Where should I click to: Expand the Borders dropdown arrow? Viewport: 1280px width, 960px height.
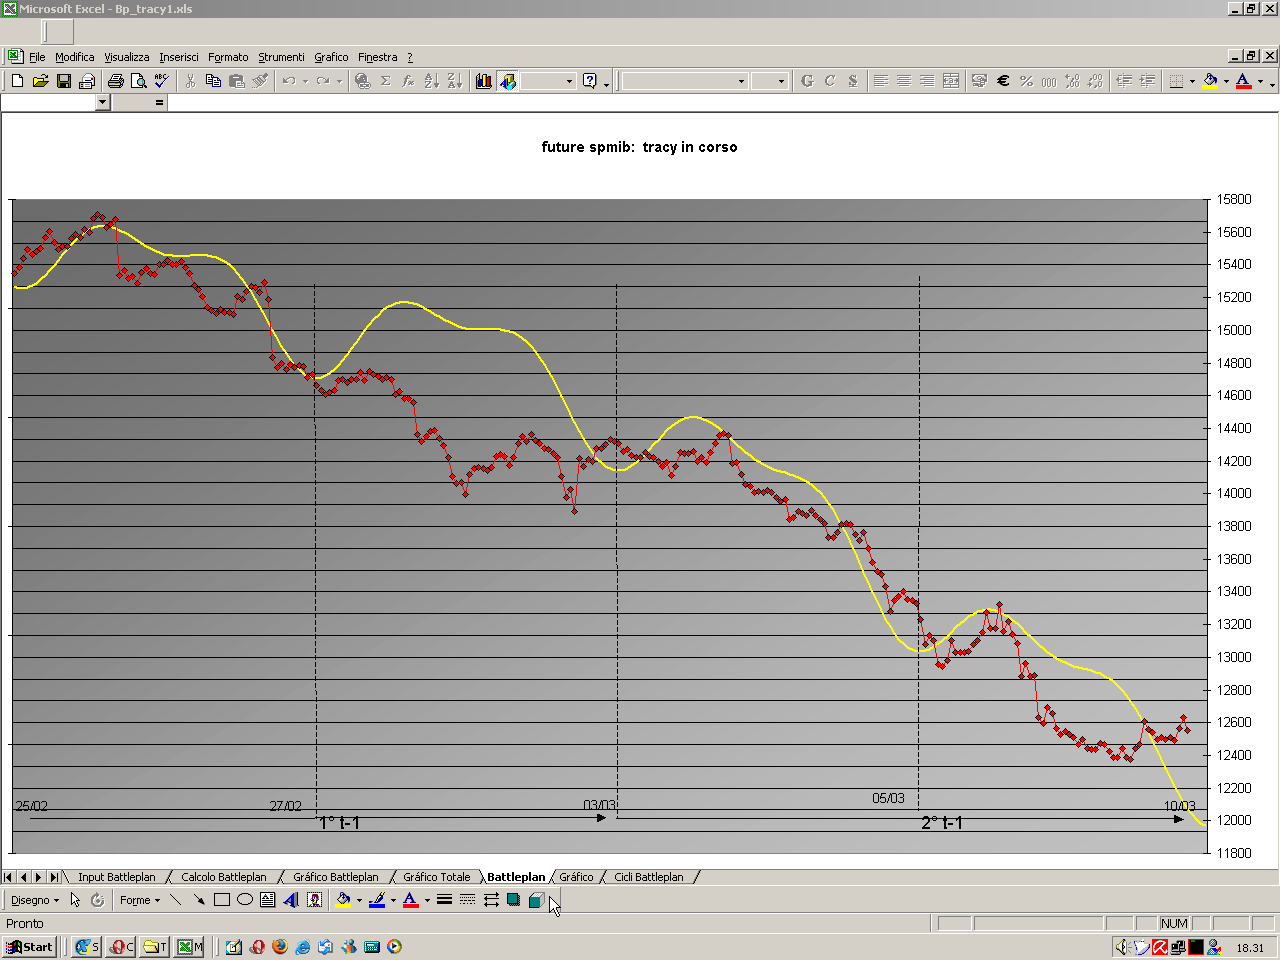(1192, 81)
